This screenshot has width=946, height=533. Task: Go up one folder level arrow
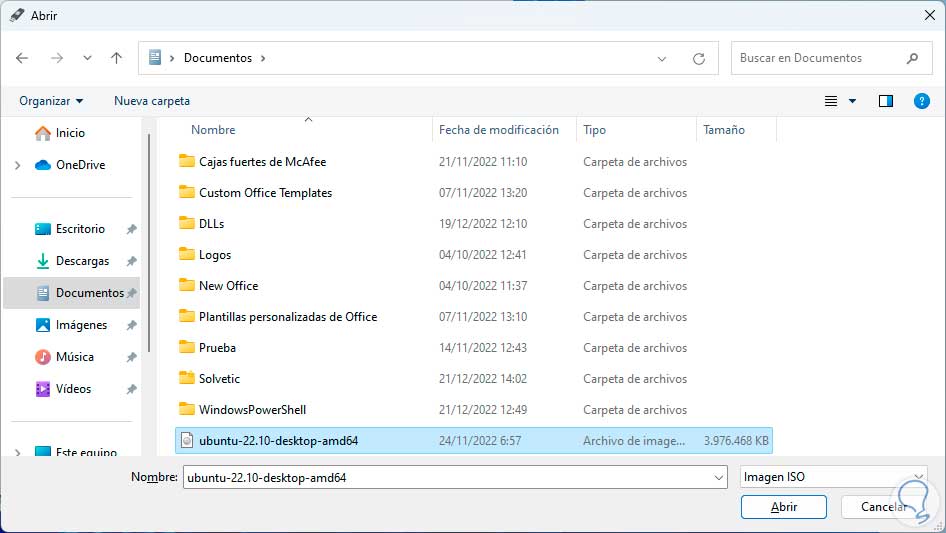coord(116,58)
